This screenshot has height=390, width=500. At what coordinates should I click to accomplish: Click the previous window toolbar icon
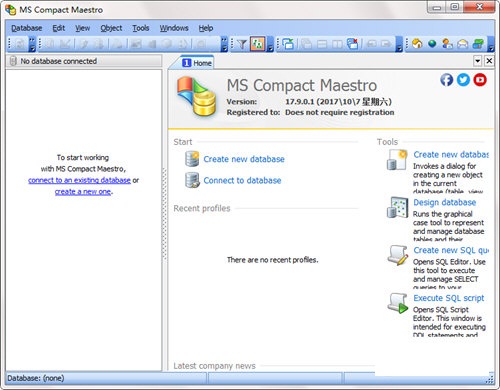tap(372, 44)
